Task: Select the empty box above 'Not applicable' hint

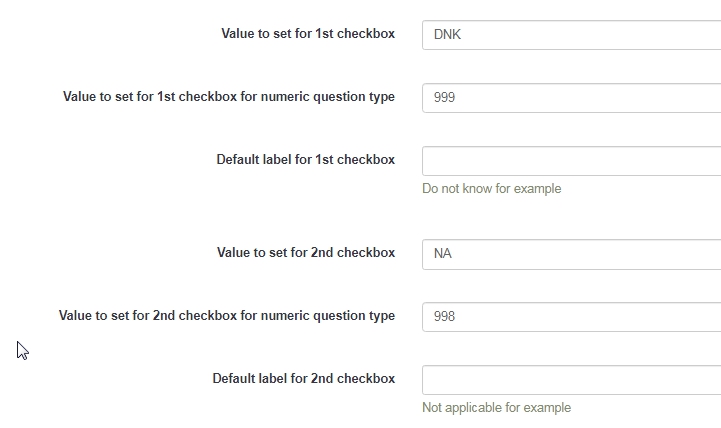Action: 571,380
